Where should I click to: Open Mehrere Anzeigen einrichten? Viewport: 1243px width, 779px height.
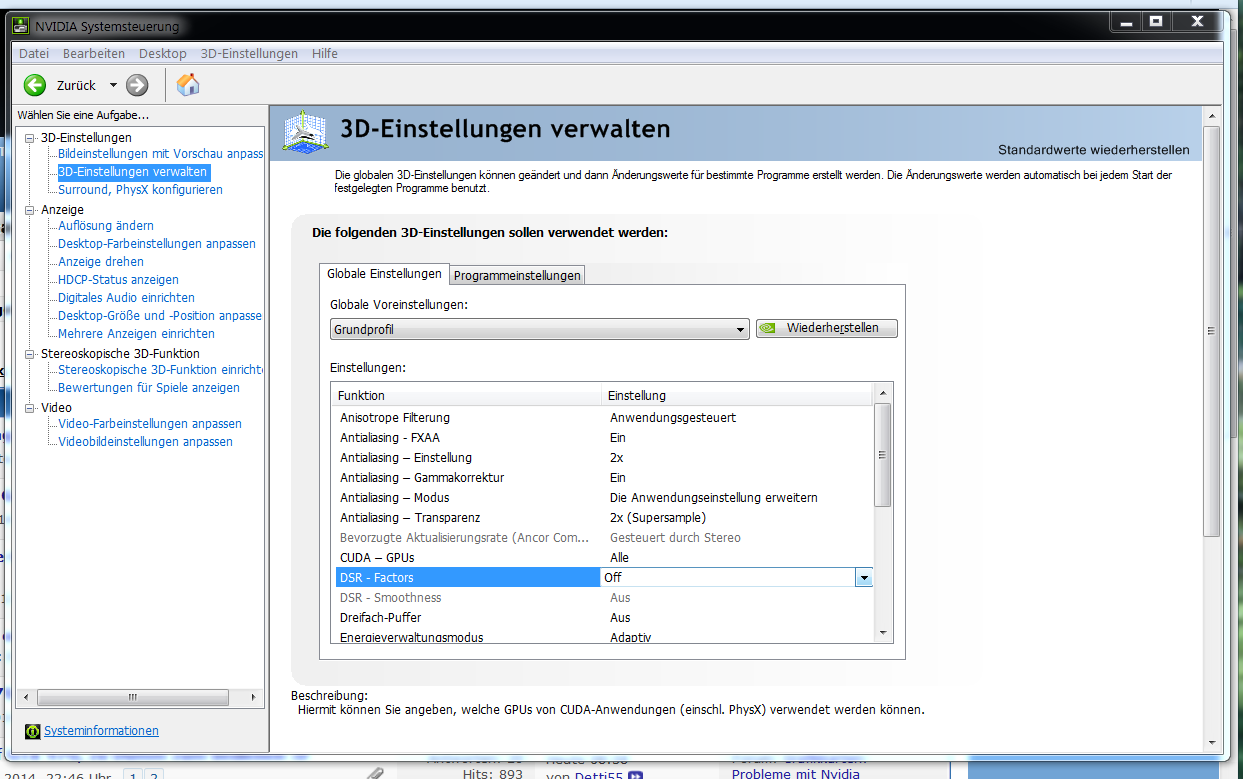(x=136, y=334)
